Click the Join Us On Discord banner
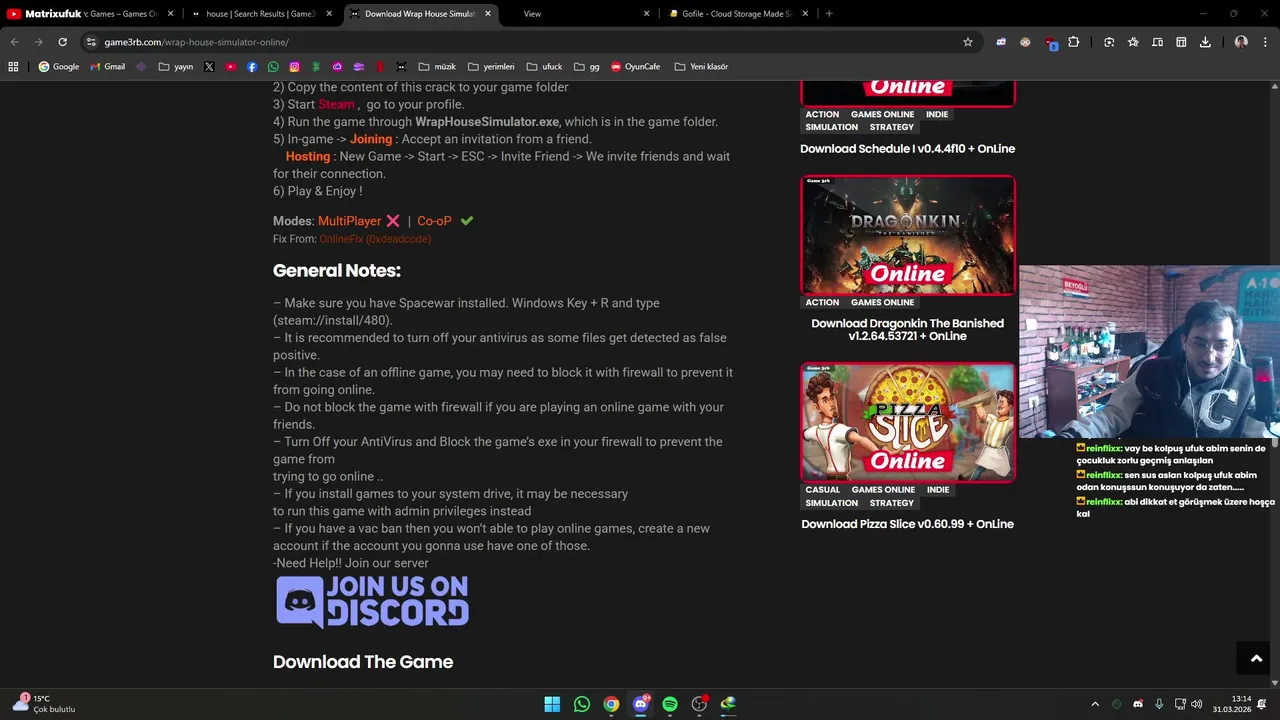 point(372,601)
